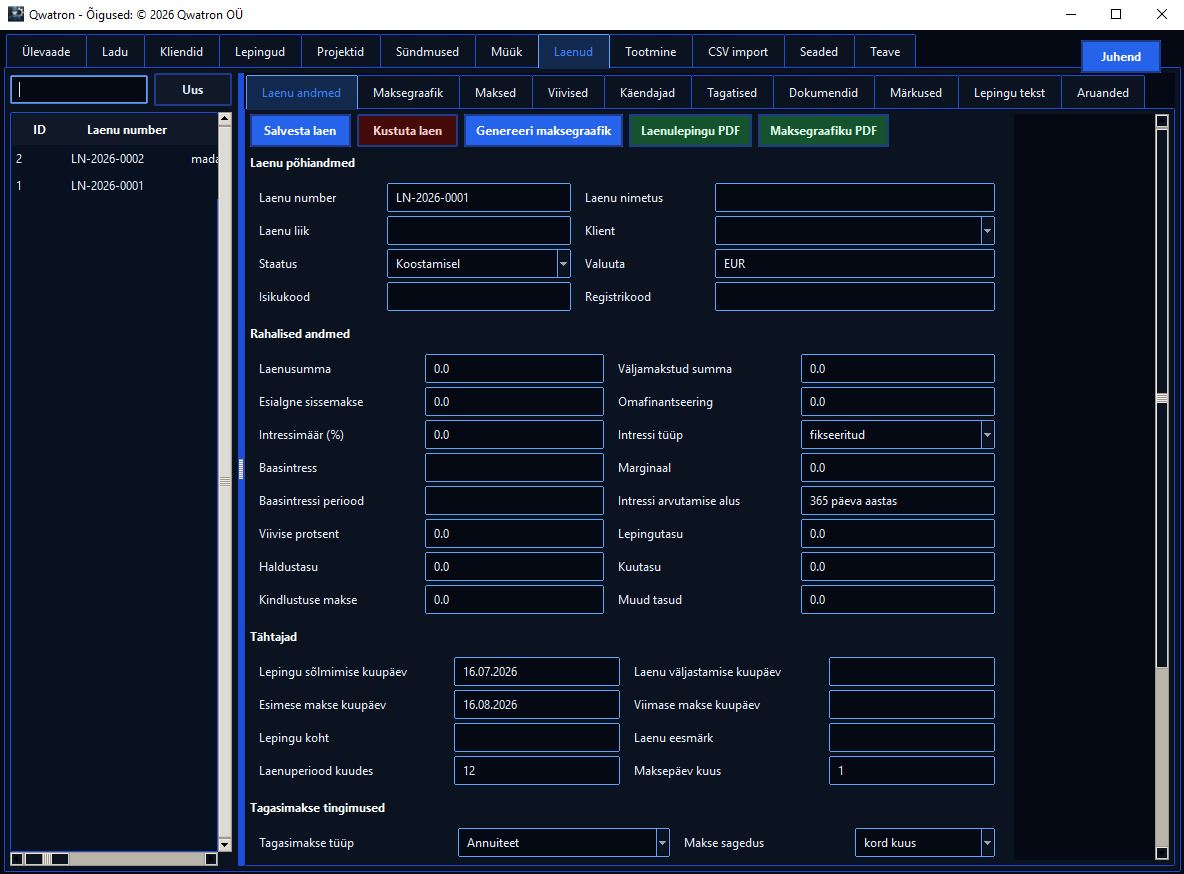The image size is (1184, 874).
Task: Switch to the Käendajad tab
Action: (647, 93)
